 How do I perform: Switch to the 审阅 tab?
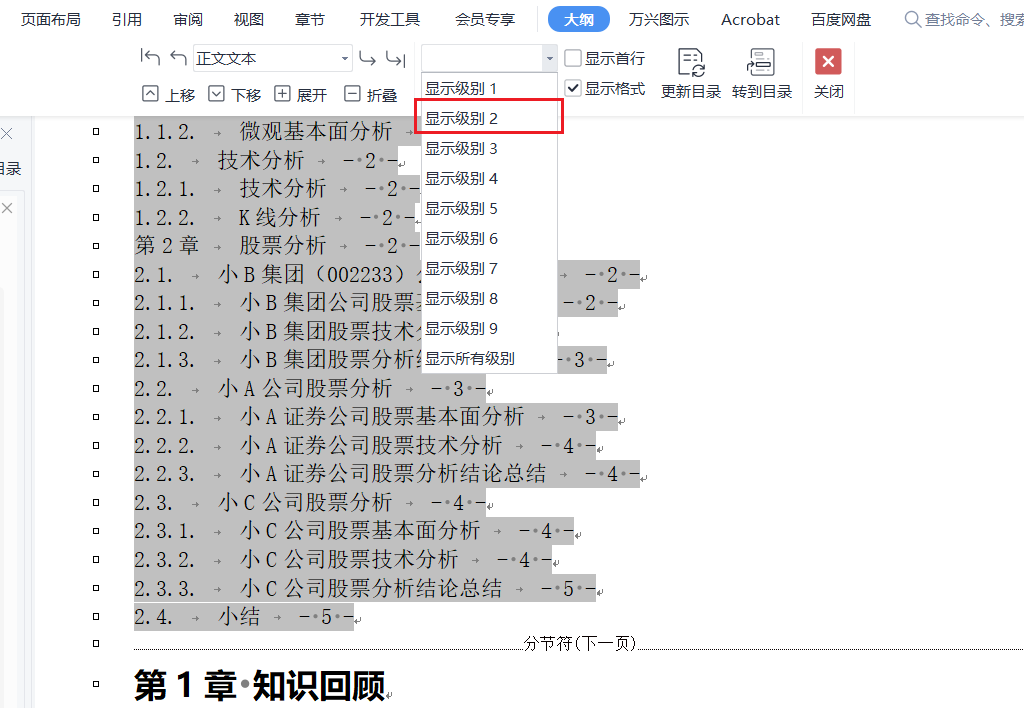point(187,19)
